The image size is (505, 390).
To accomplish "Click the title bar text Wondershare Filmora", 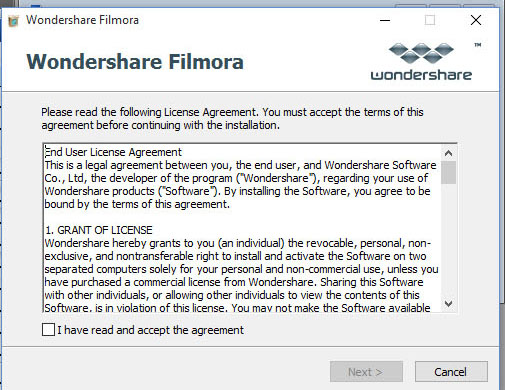I will pos(82,20).
